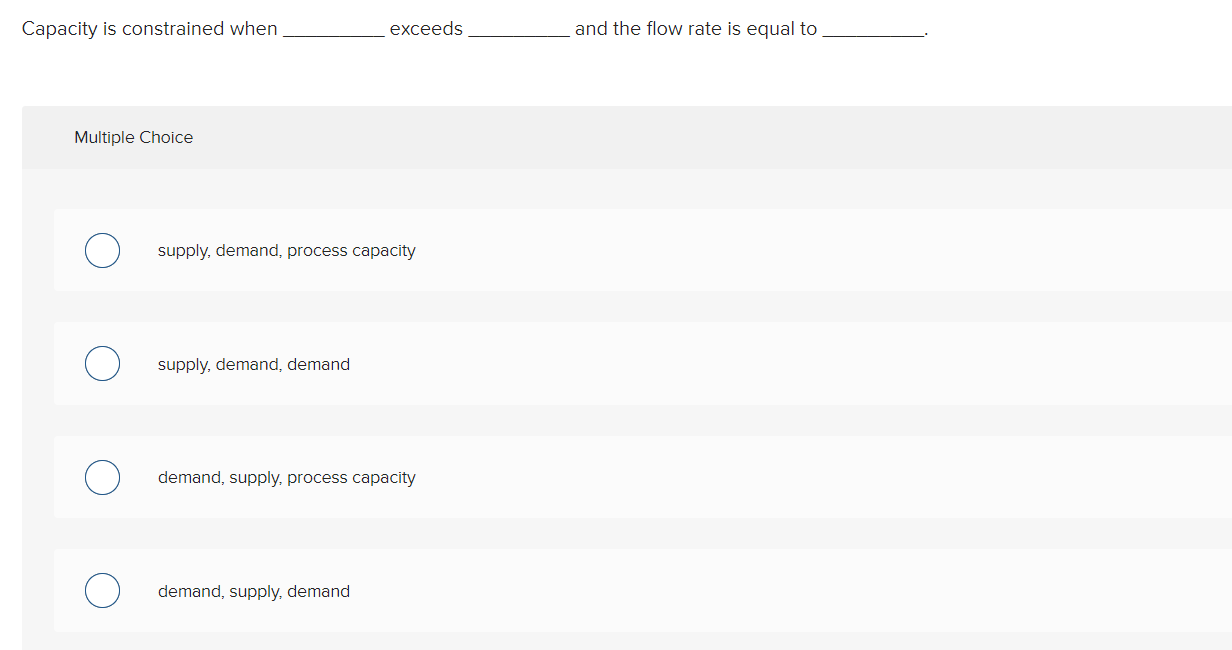Select the radio button for 'demand, supply, process capacity'
The width and height of the screenshot is (1232, 650).
pyautogui.click(x=102, y=477)
